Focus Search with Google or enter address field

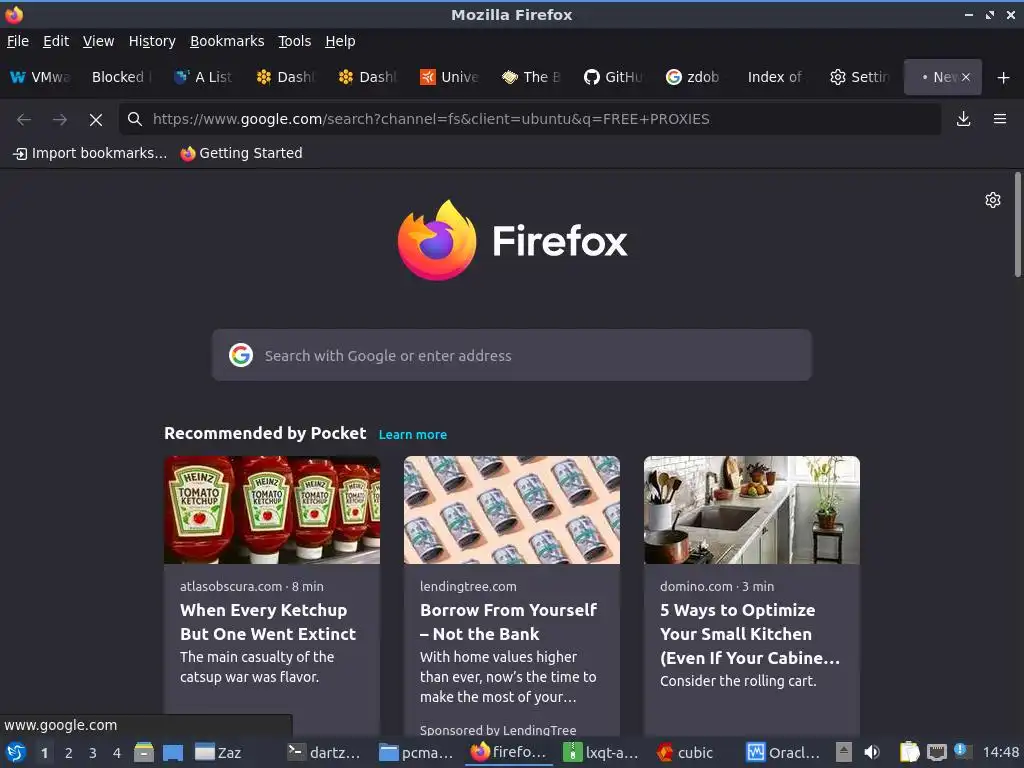pyautogui.click(x=511, y=355)
